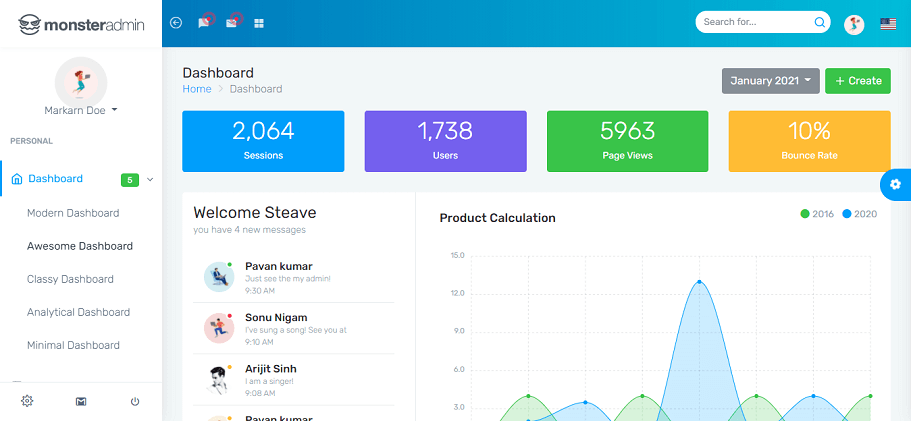The image size is (911, 421).
Task: Collapse sidebar with the back arrow icon
Action: point(175,23)
